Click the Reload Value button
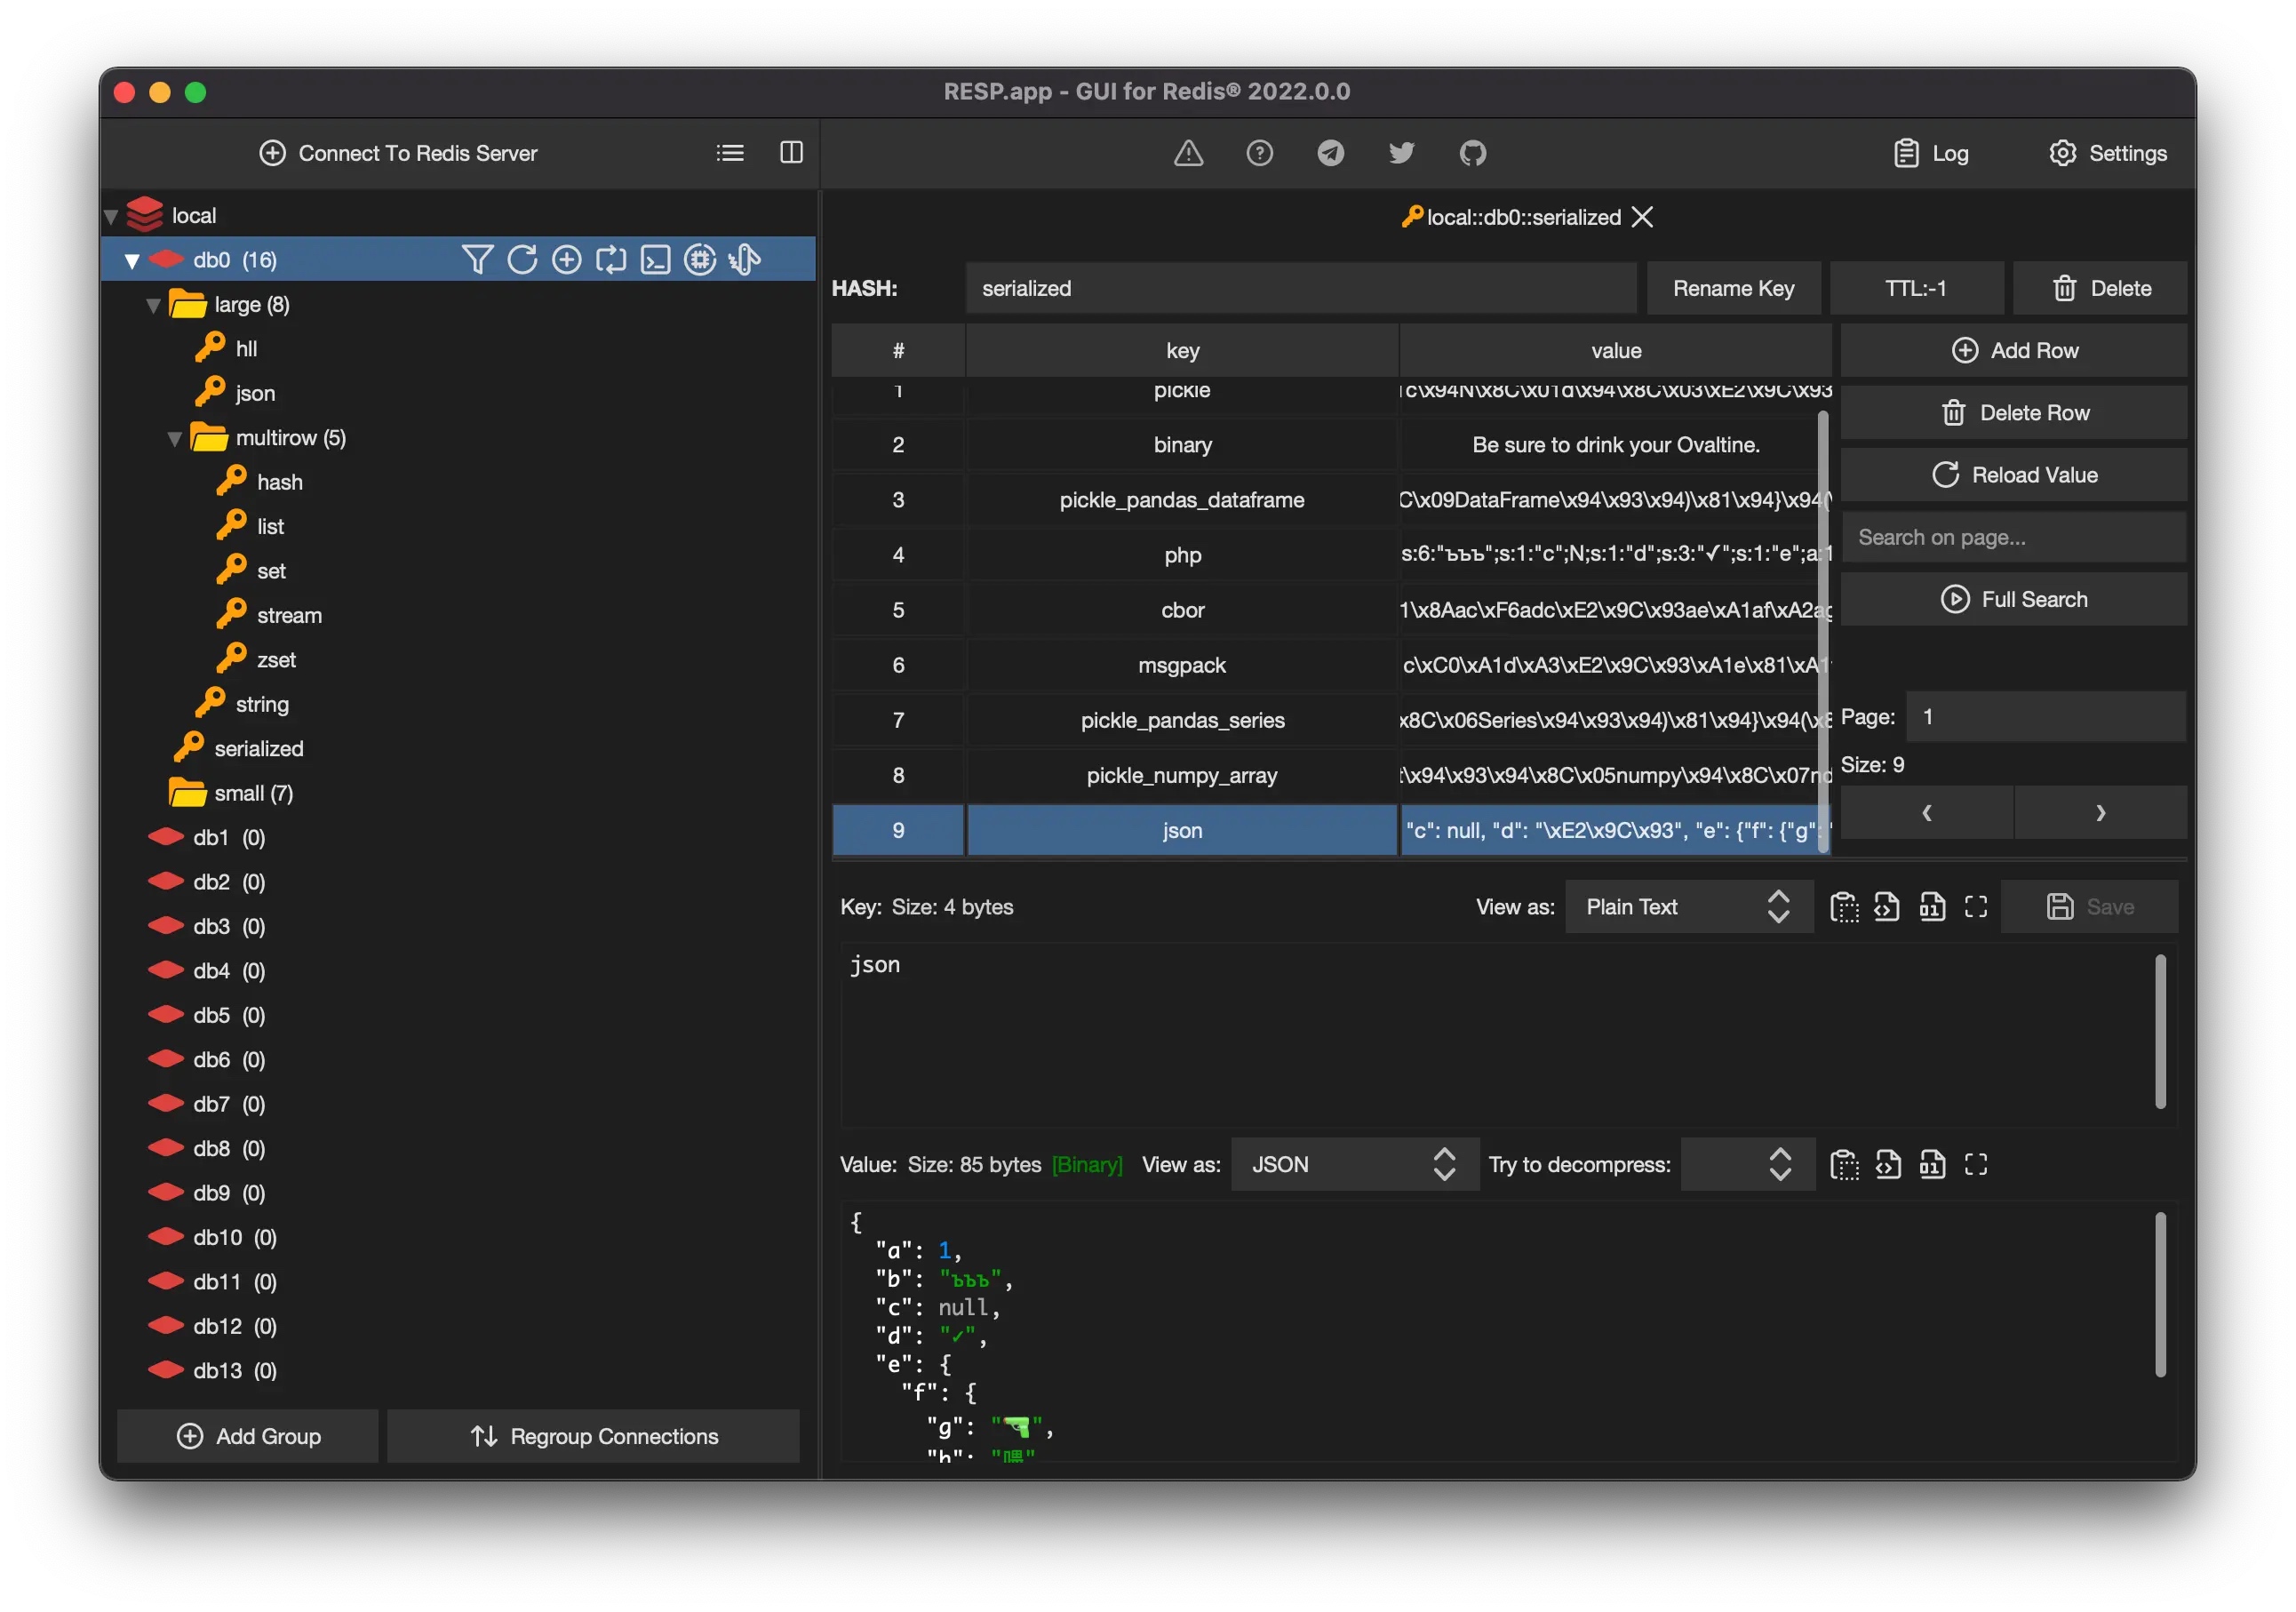Screen dimensions: 2296x1612 [x=2013, y=475]
